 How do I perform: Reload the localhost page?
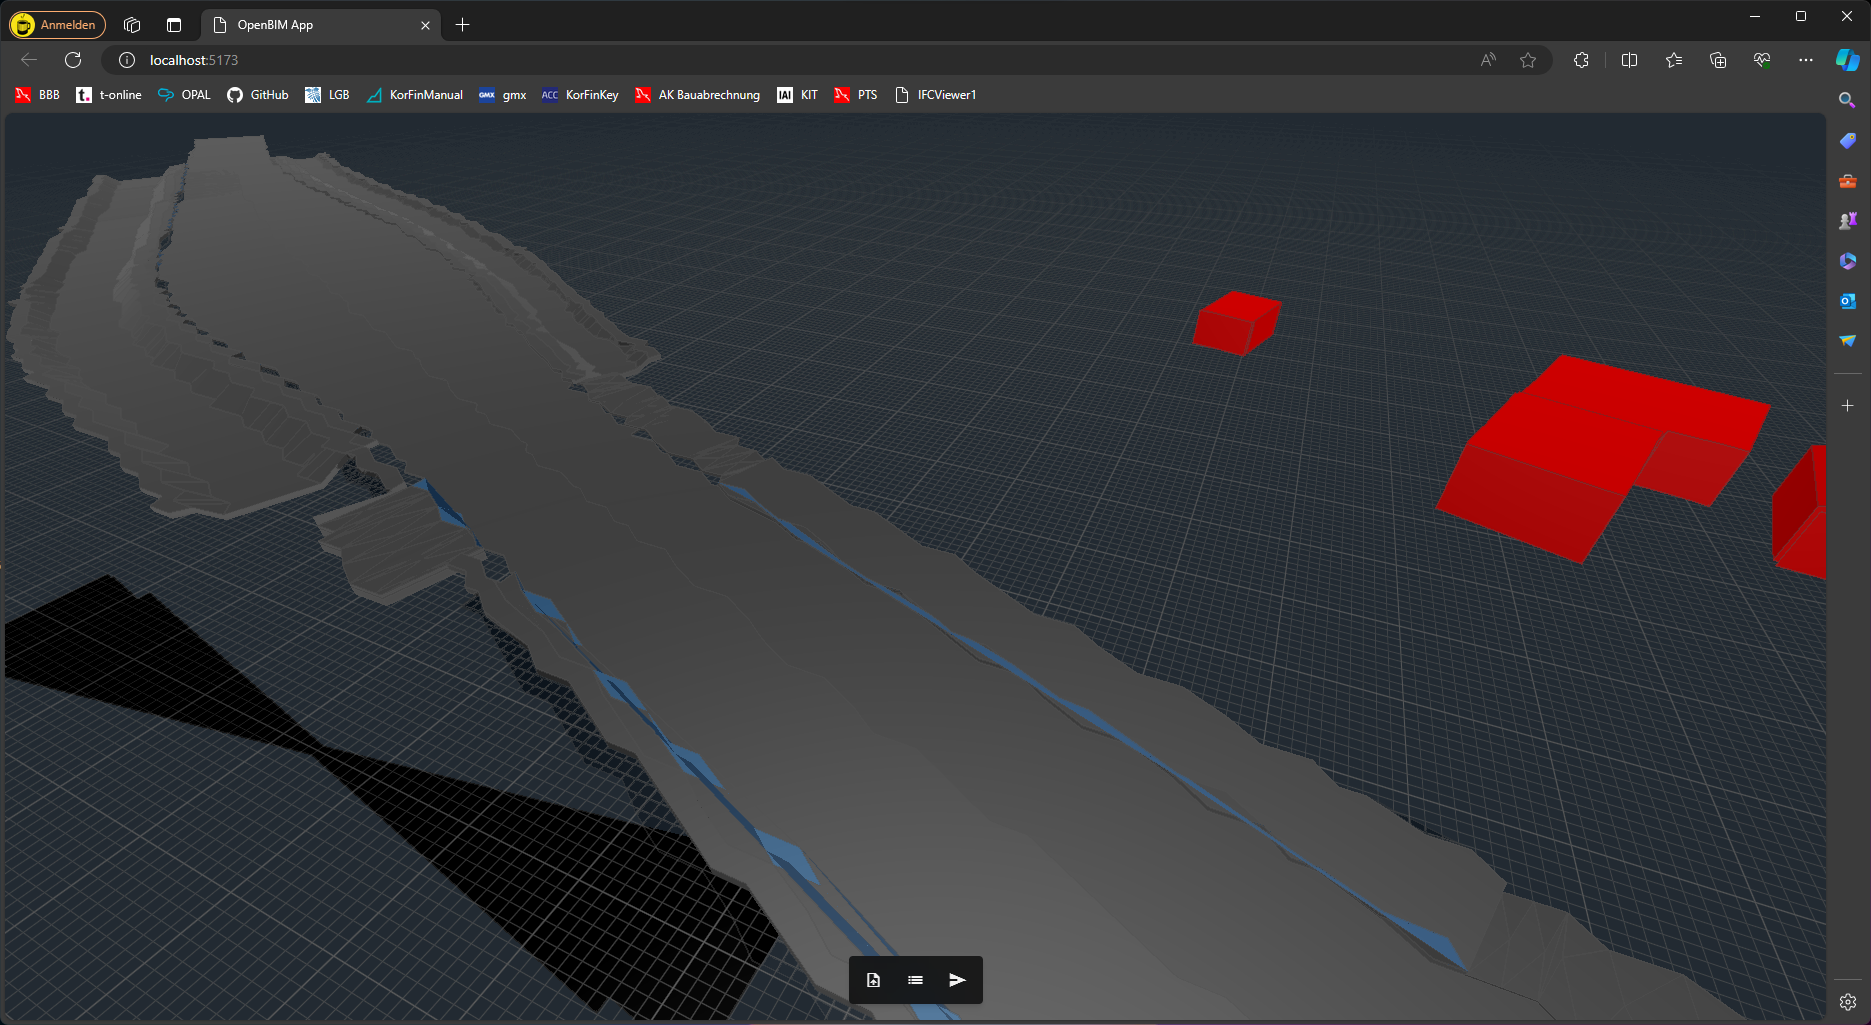coord(73,60)
